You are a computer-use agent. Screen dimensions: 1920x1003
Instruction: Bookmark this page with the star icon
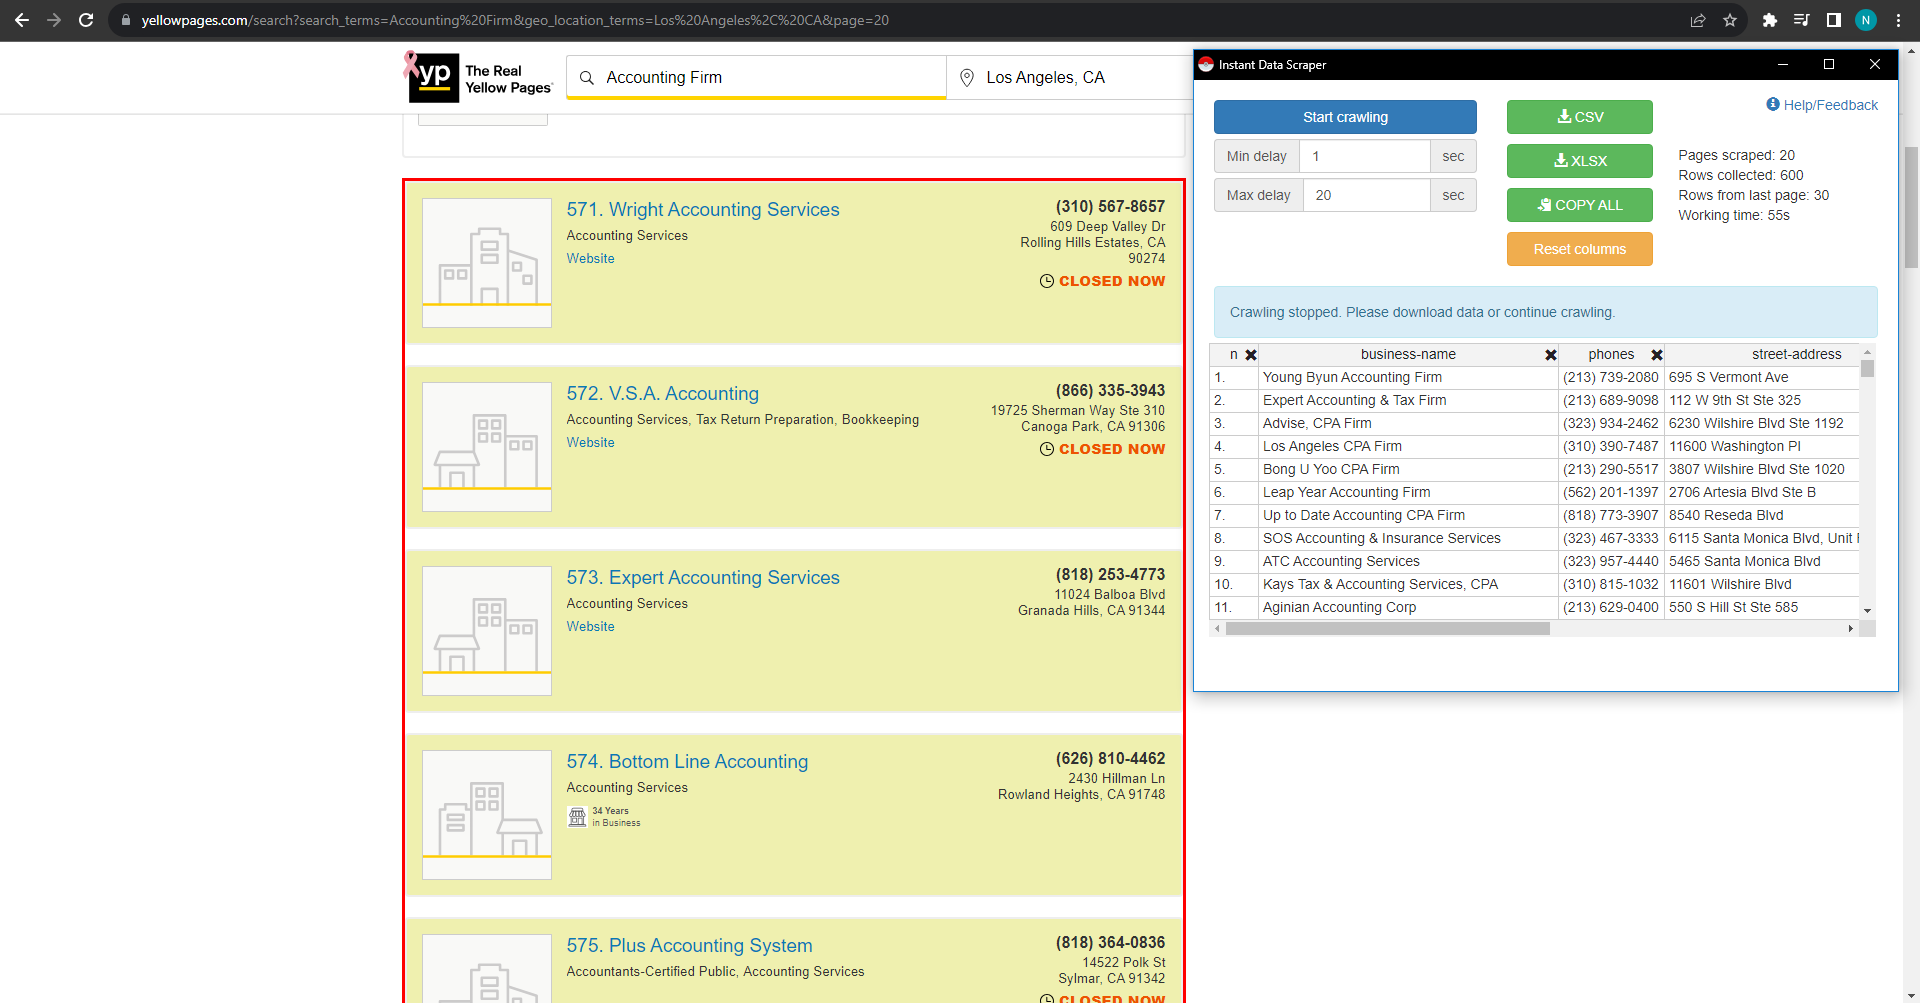[x=1730, y=20]
